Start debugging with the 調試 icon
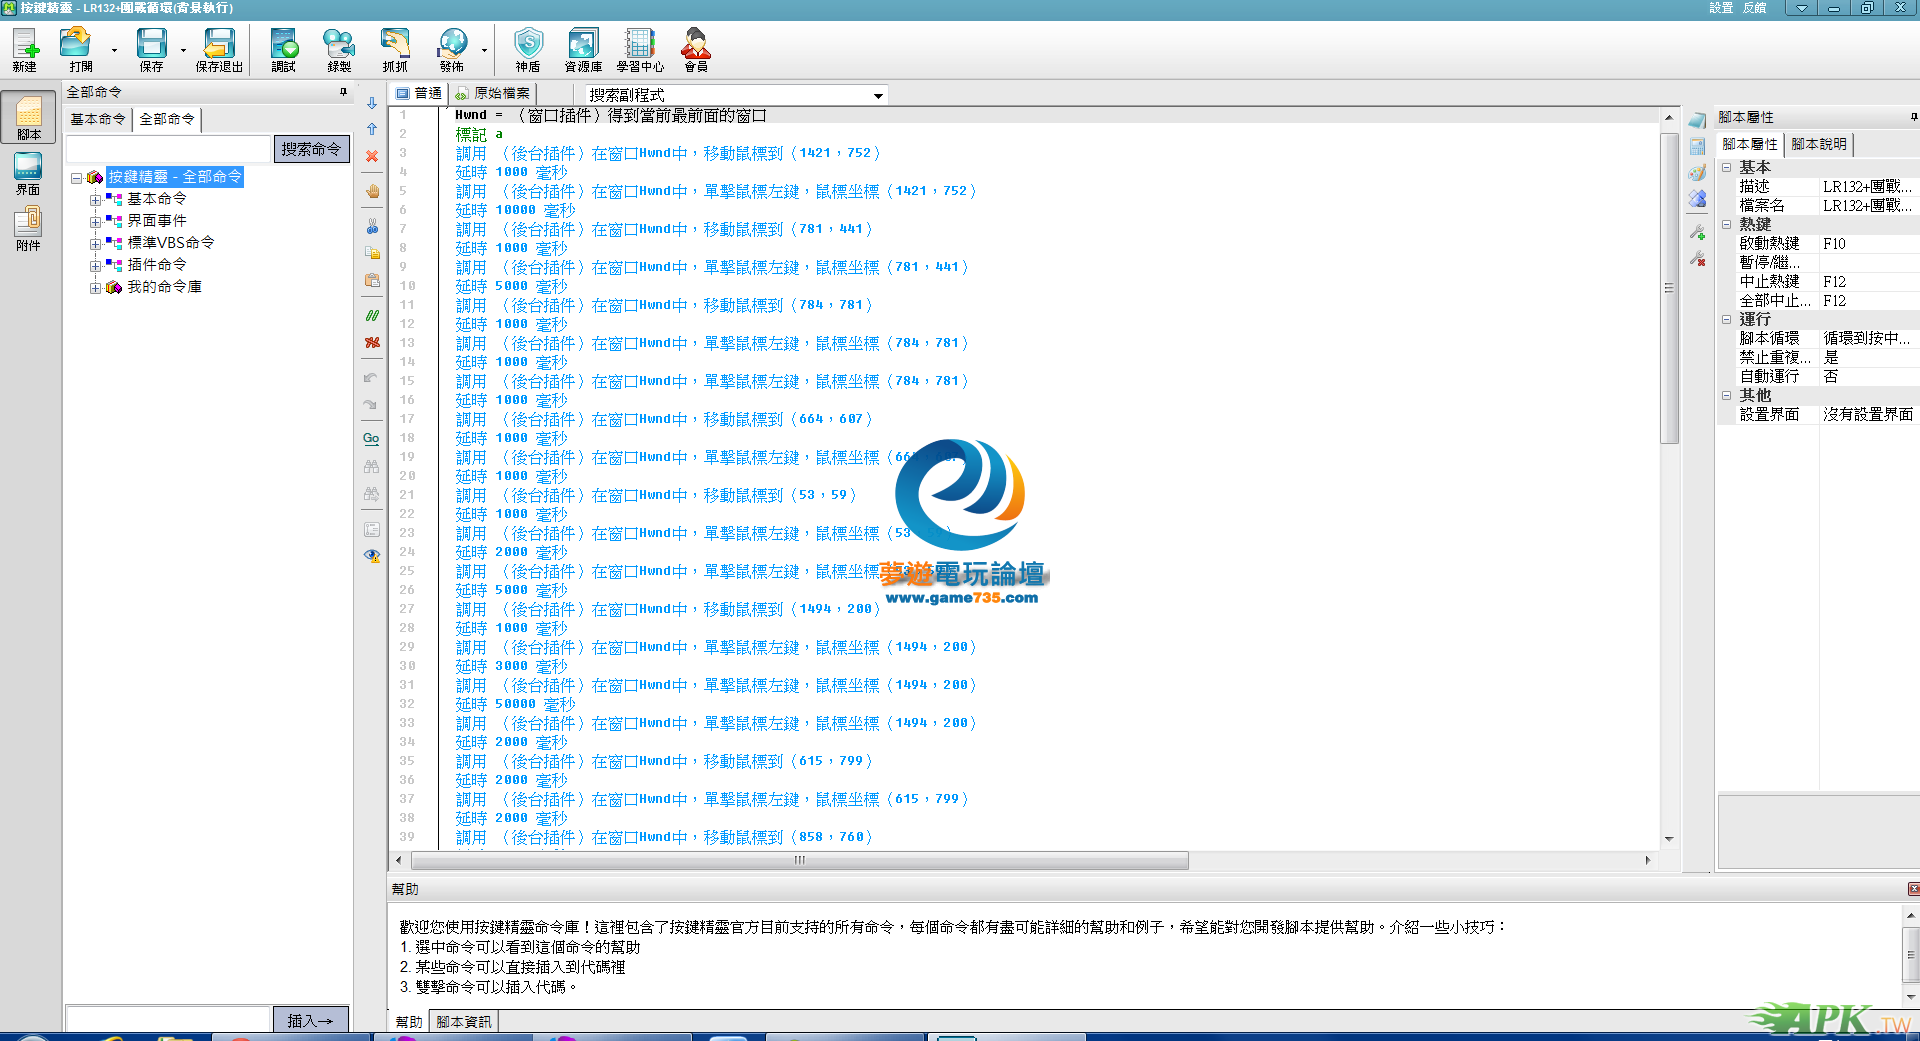Viewport: 1920px width, 1041px height. pyautogui.click(x=284, y=49)
